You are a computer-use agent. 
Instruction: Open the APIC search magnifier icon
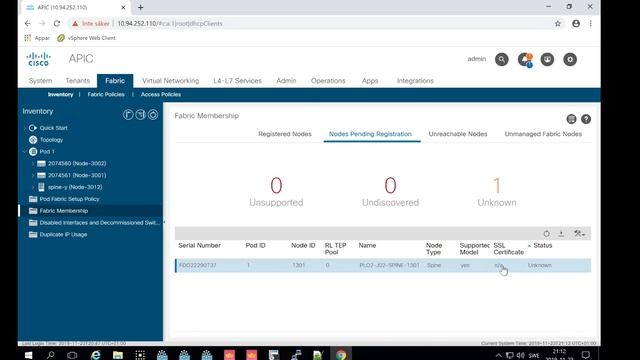click(501, 60)
